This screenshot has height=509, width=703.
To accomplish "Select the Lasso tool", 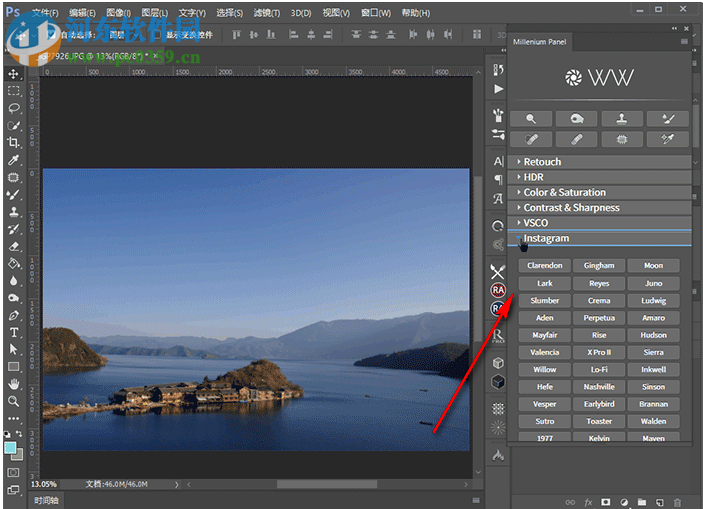I will click(x=14, y=108).
